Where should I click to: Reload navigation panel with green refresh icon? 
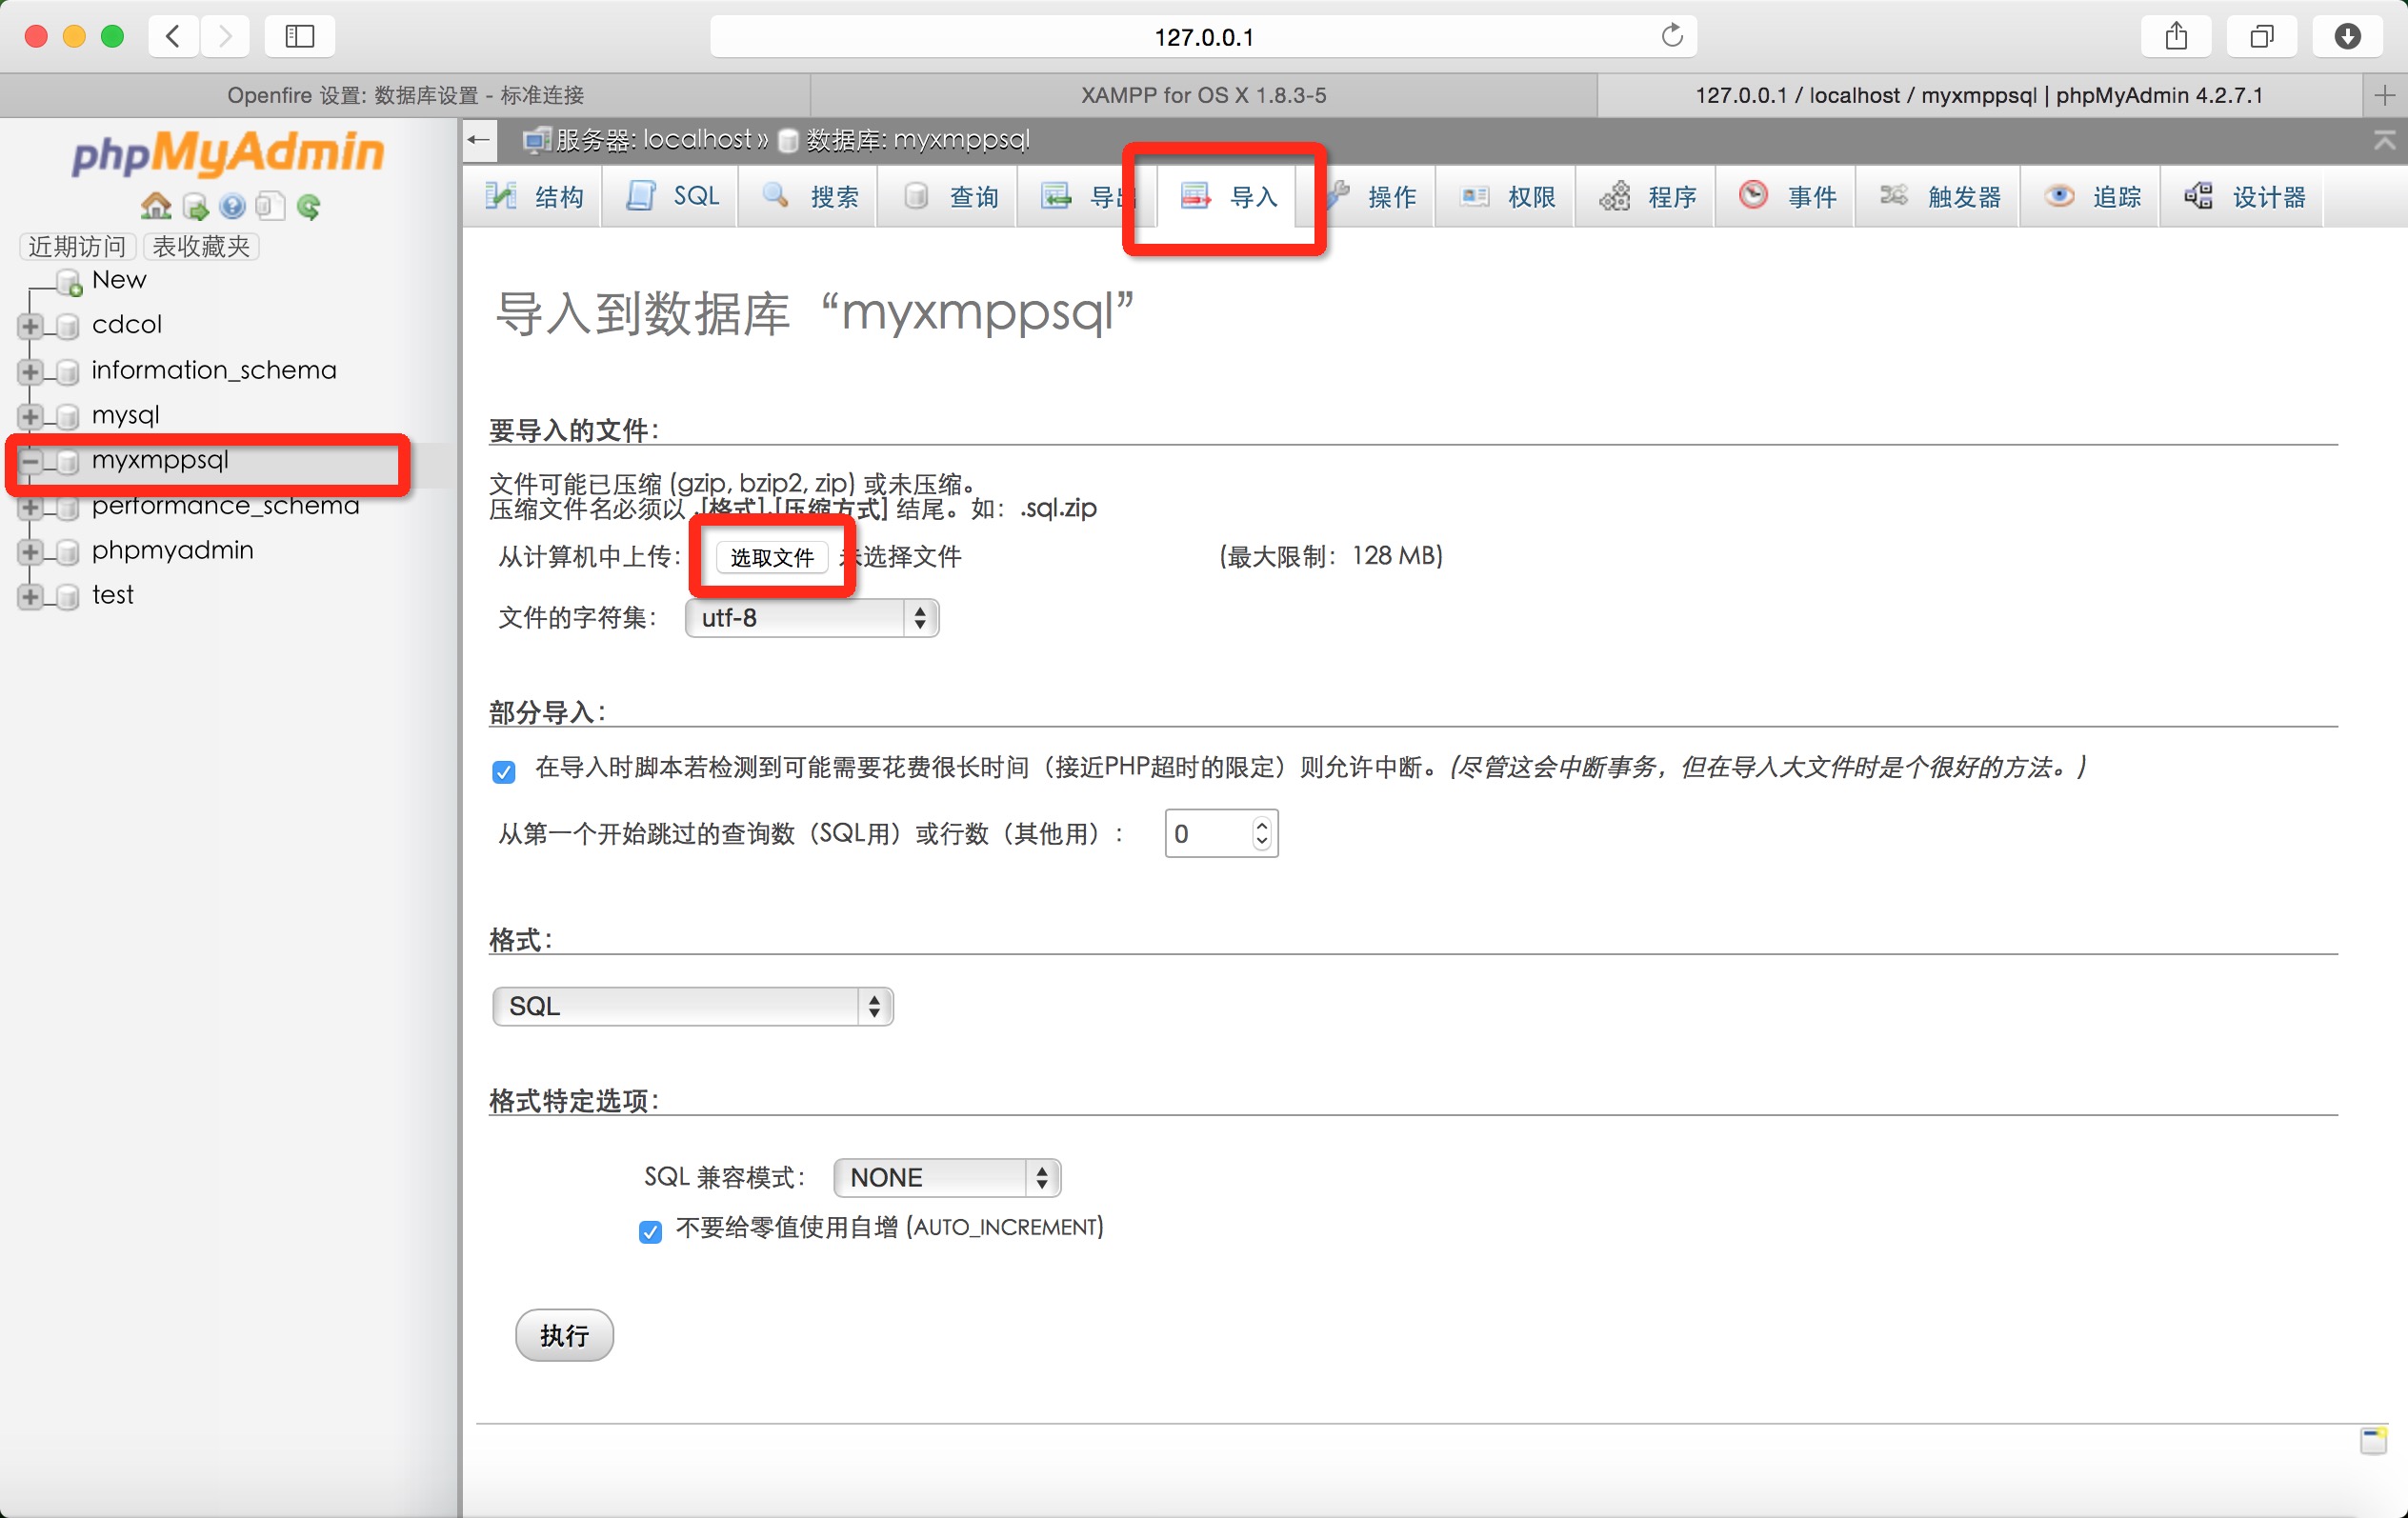pos(309,206)
